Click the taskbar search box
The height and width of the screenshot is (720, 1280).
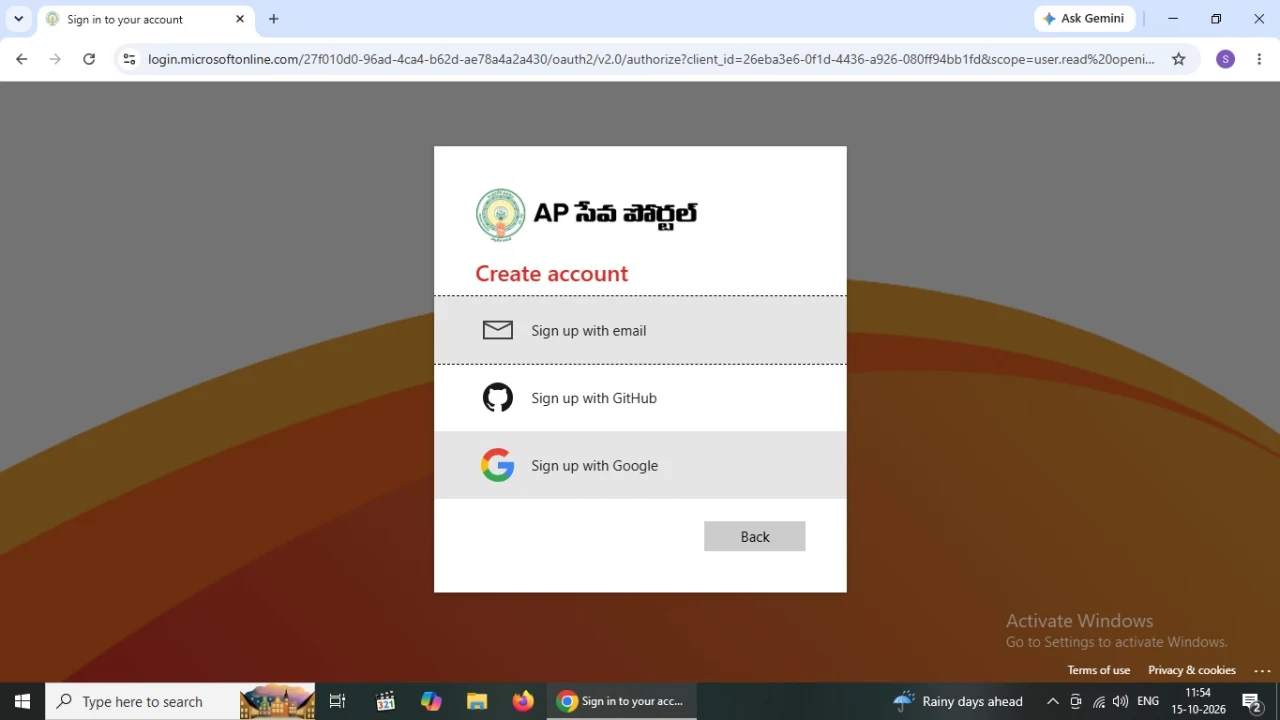coord(180,701)
